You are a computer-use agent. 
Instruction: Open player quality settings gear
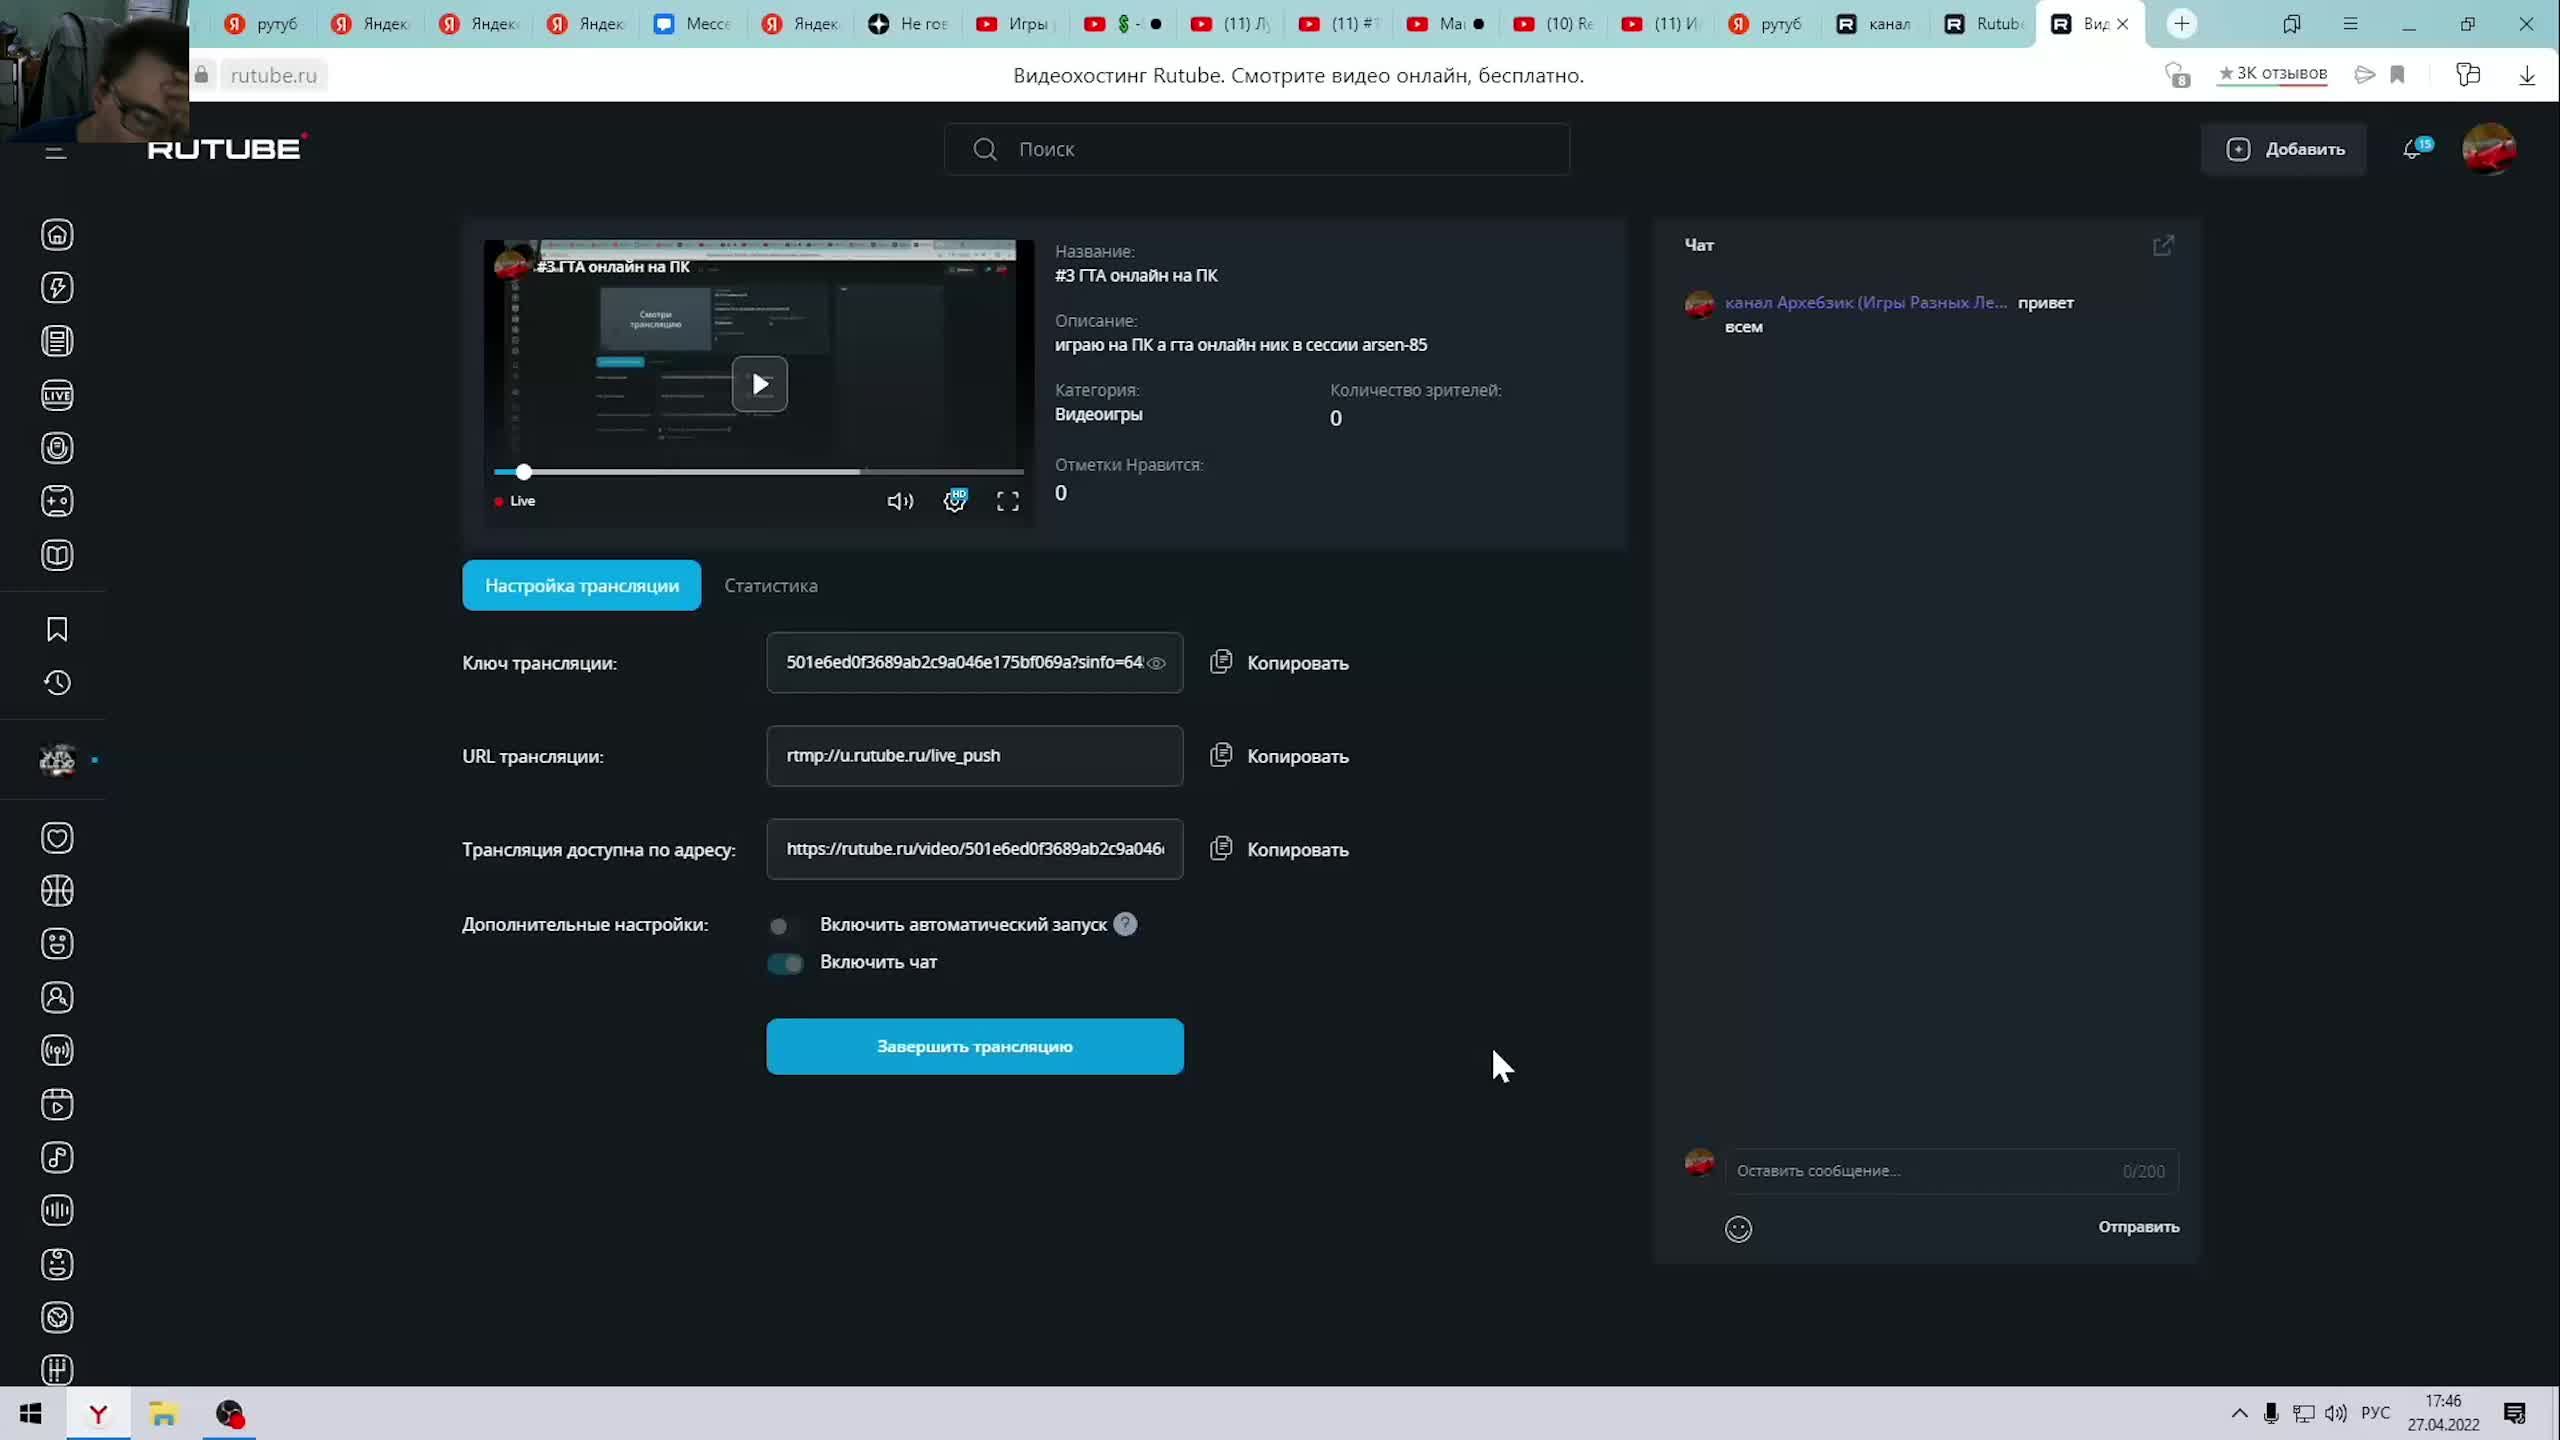(955, 501)
